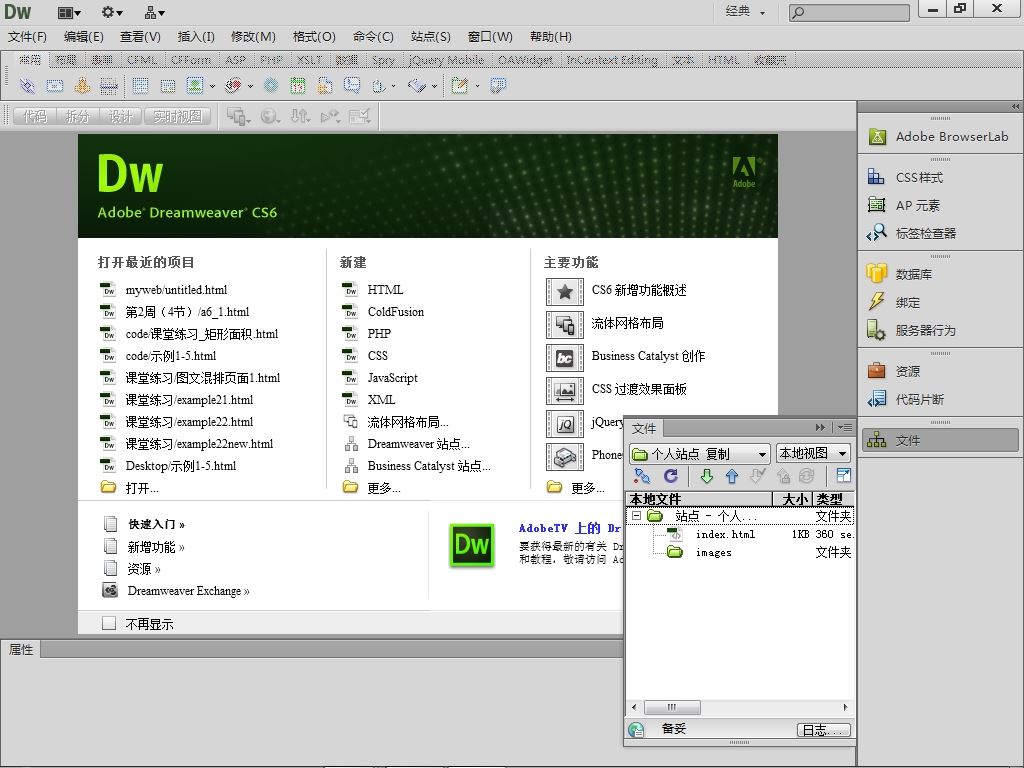Viewport: 1024px width, 768px height.
Task: Put files to server blue arrow
Action: click(731, 476)
